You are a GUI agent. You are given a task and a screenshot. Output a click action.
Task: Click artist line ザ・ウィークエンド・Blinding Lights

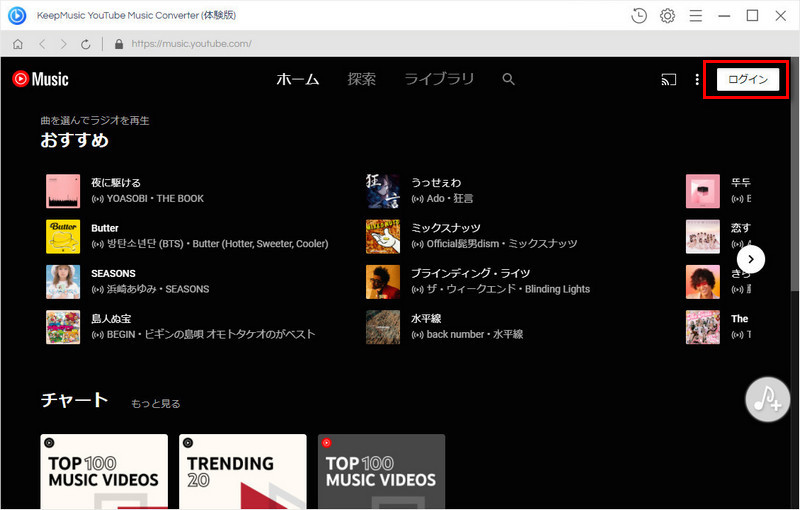click(x=508, y=289)
